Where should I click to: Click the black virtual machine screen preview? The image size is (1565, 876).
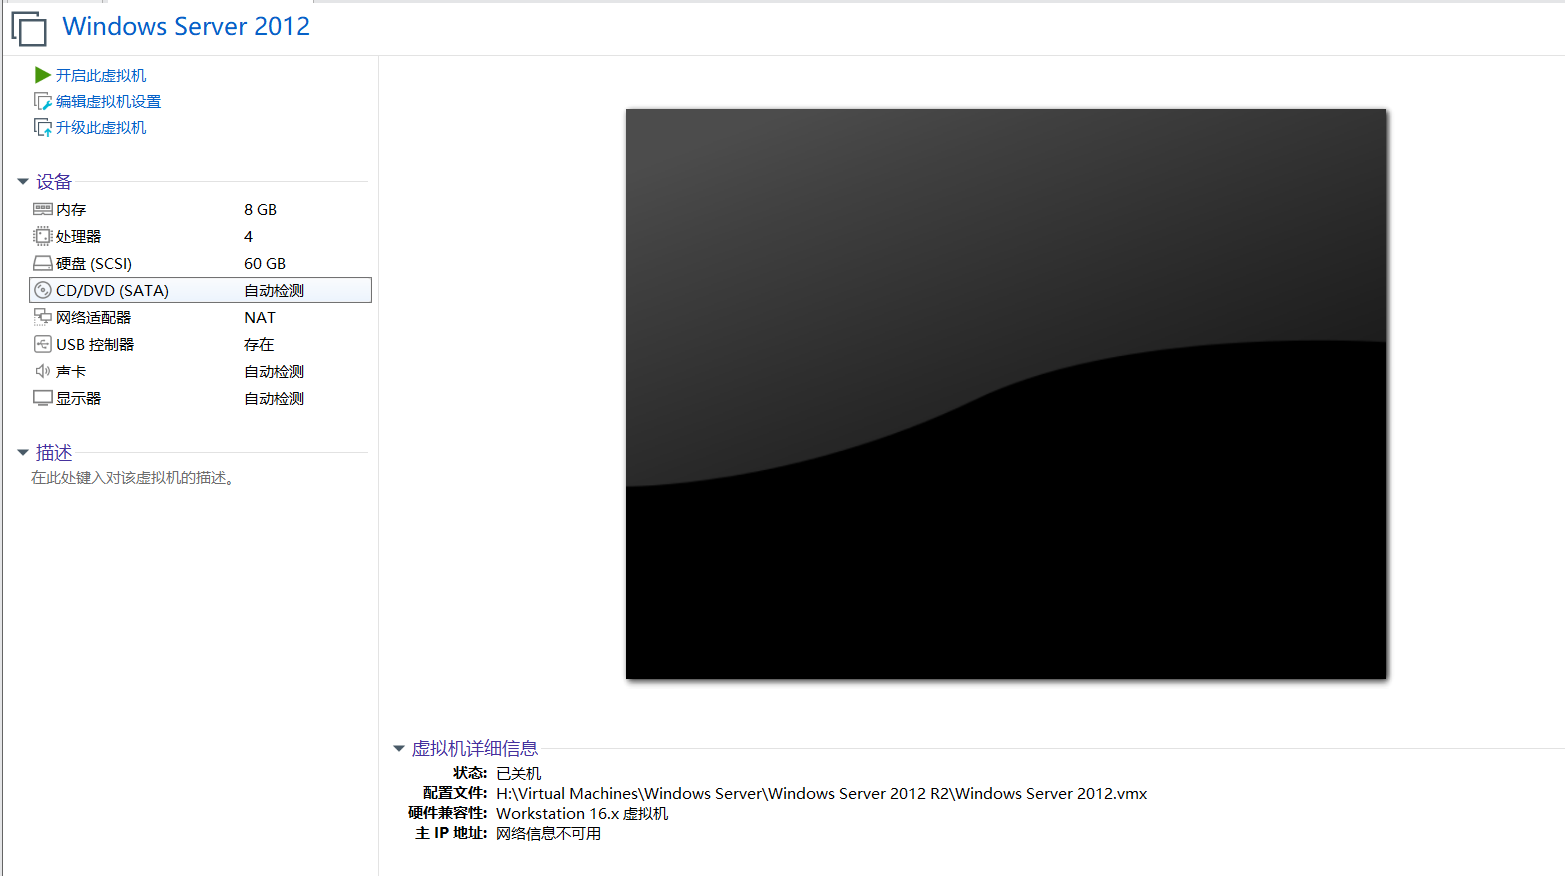click(1006, 394)
